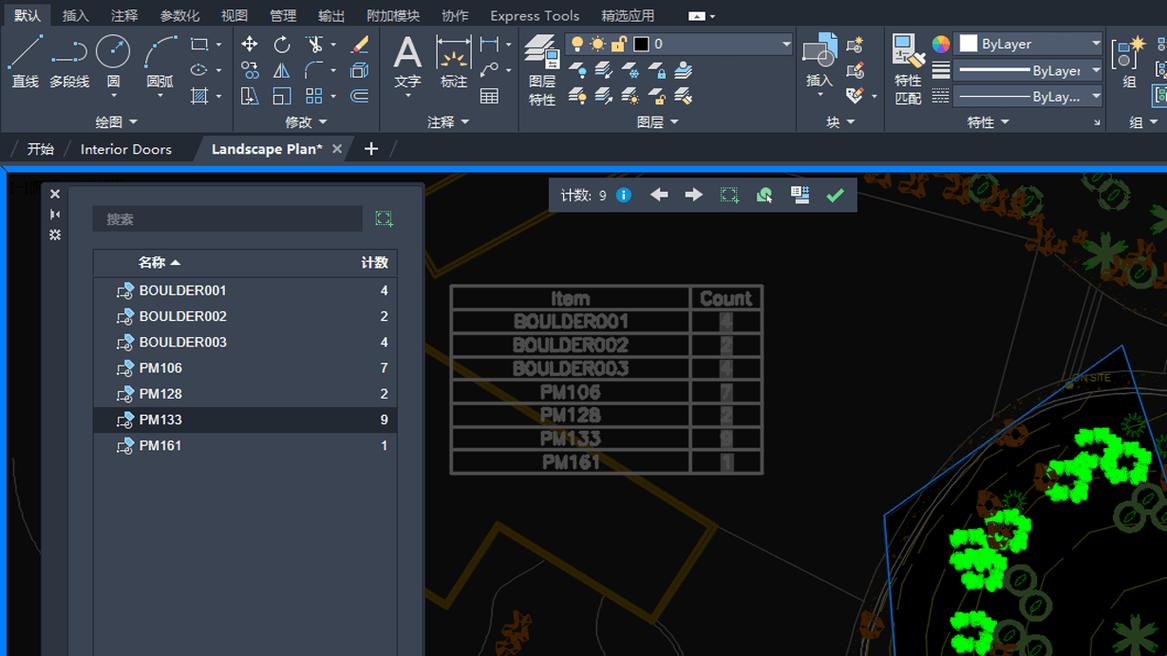Click the green checkmark to finish counting
1167x656 pixels.
(x=836, y=195)
